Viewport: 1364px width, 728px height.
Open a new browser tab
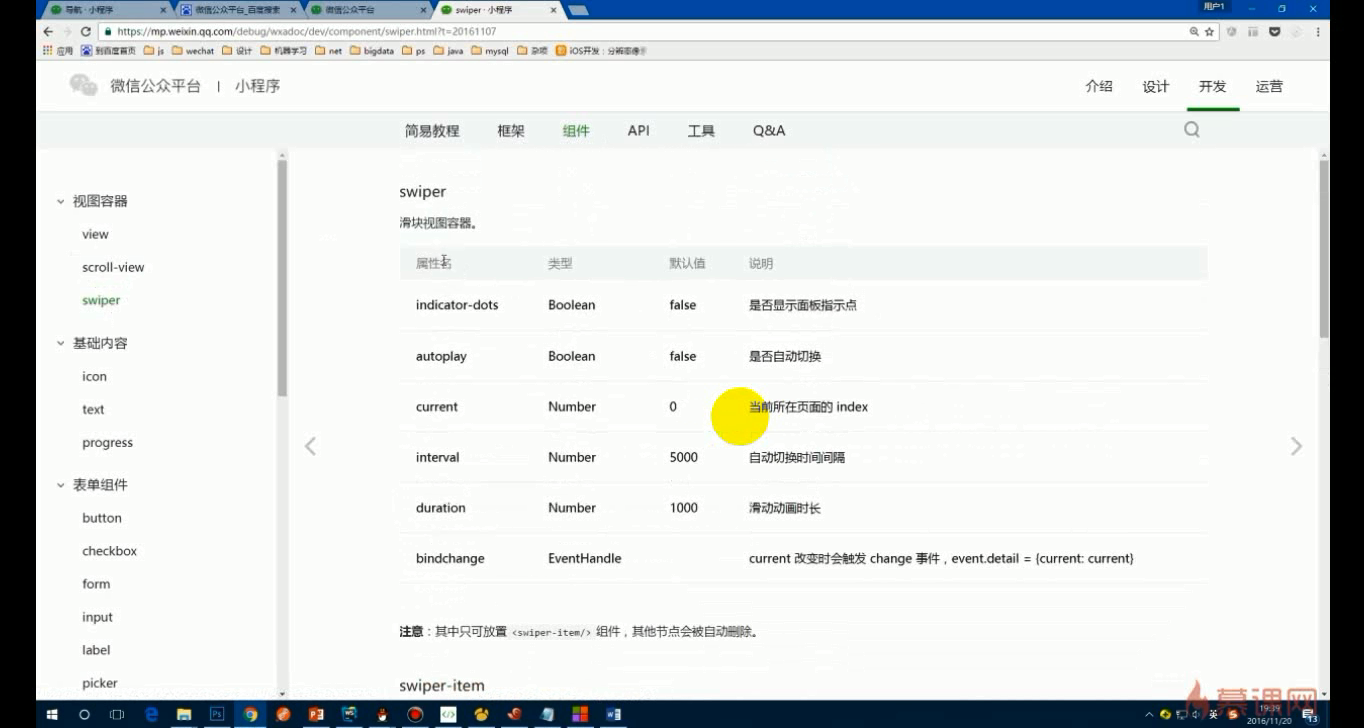click(x=578, y=9)
